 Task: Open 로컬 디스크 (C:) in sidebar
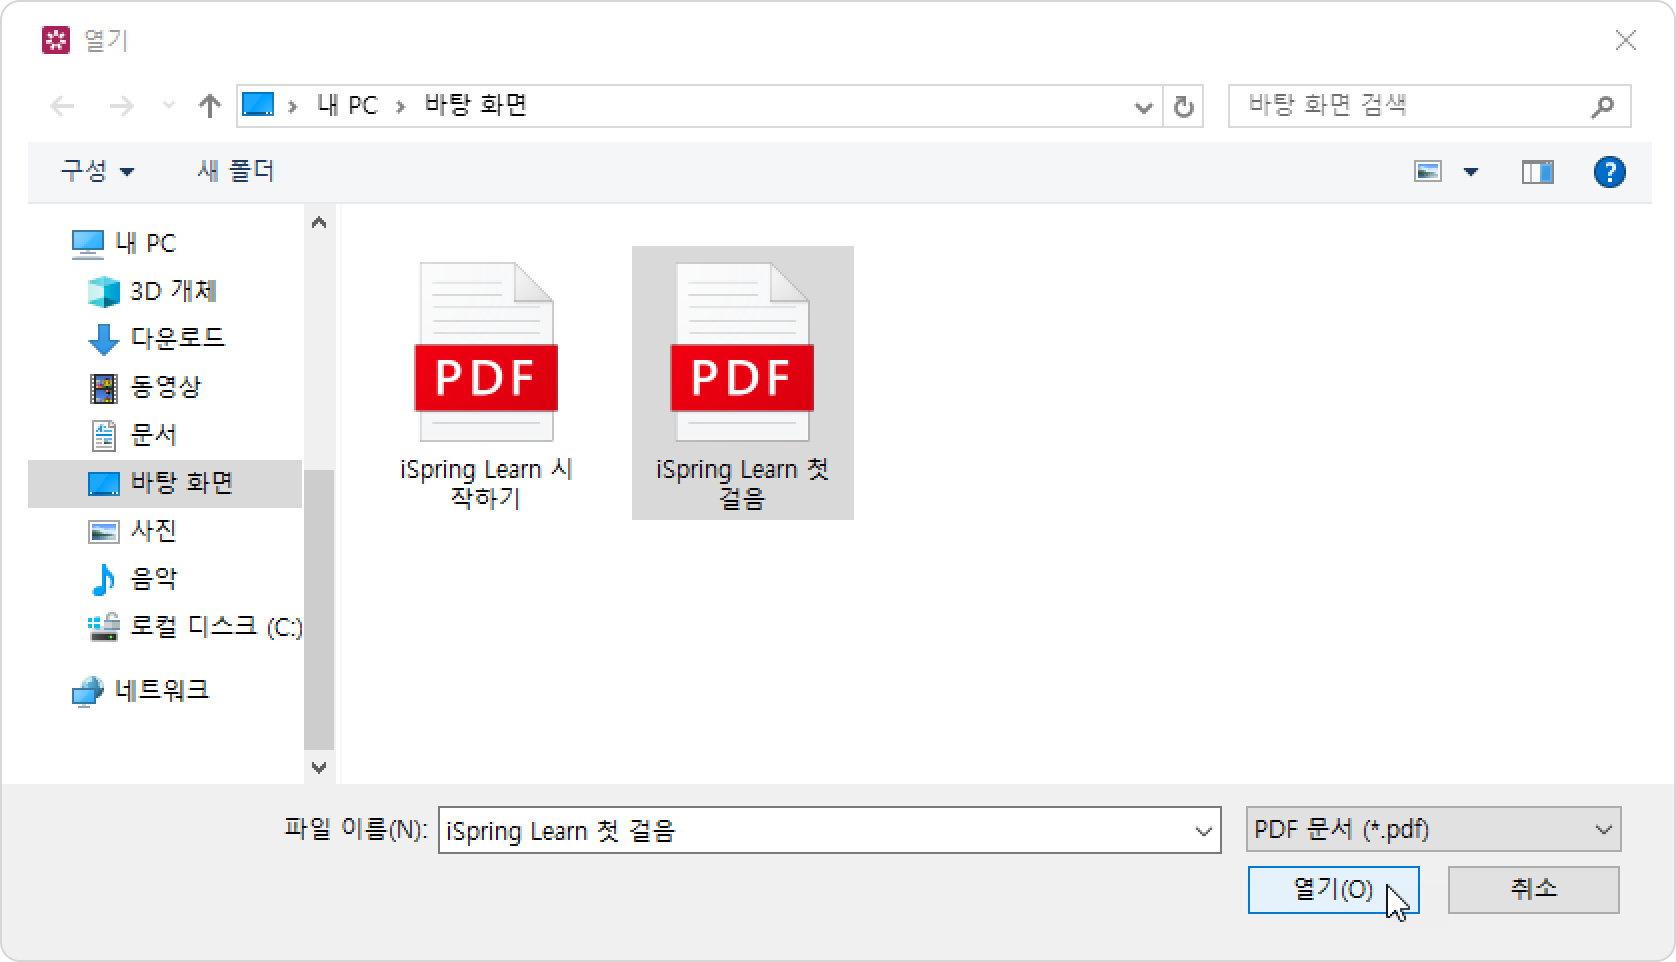(x=194, y=627)
